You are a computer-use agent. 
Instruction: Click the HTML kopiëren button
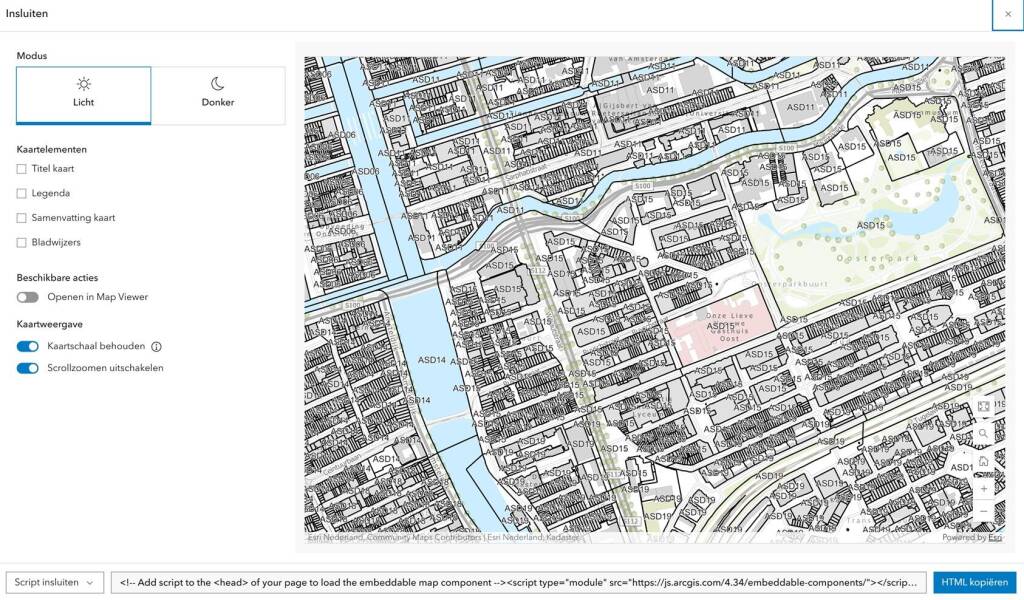click(974, 582)
